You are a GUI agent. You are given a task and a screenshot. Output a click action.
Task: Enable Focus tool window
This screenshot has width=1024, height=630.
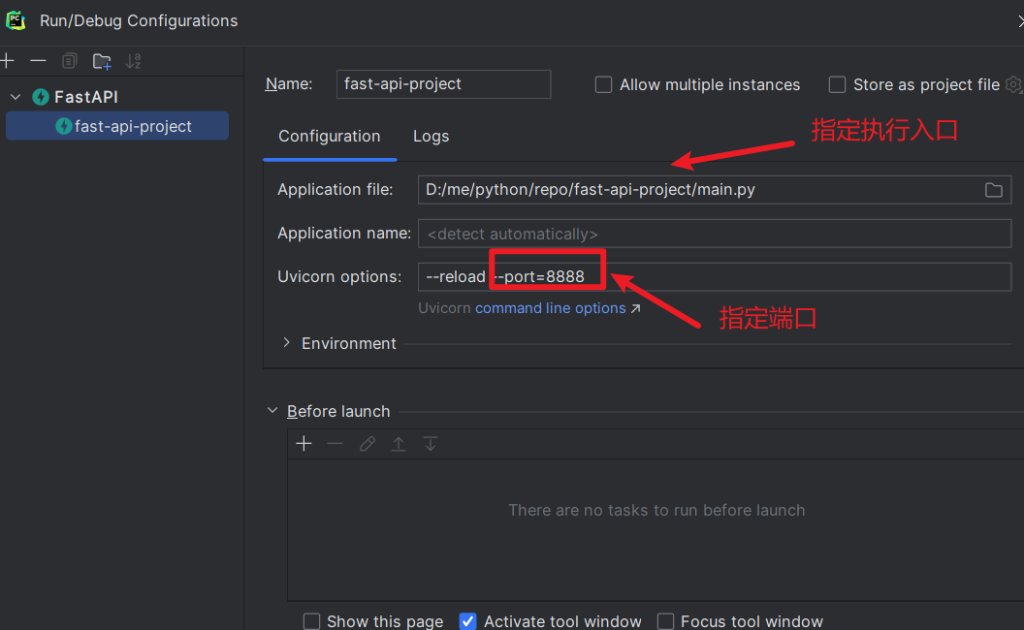pyautogui.click(x=665, y=621)
